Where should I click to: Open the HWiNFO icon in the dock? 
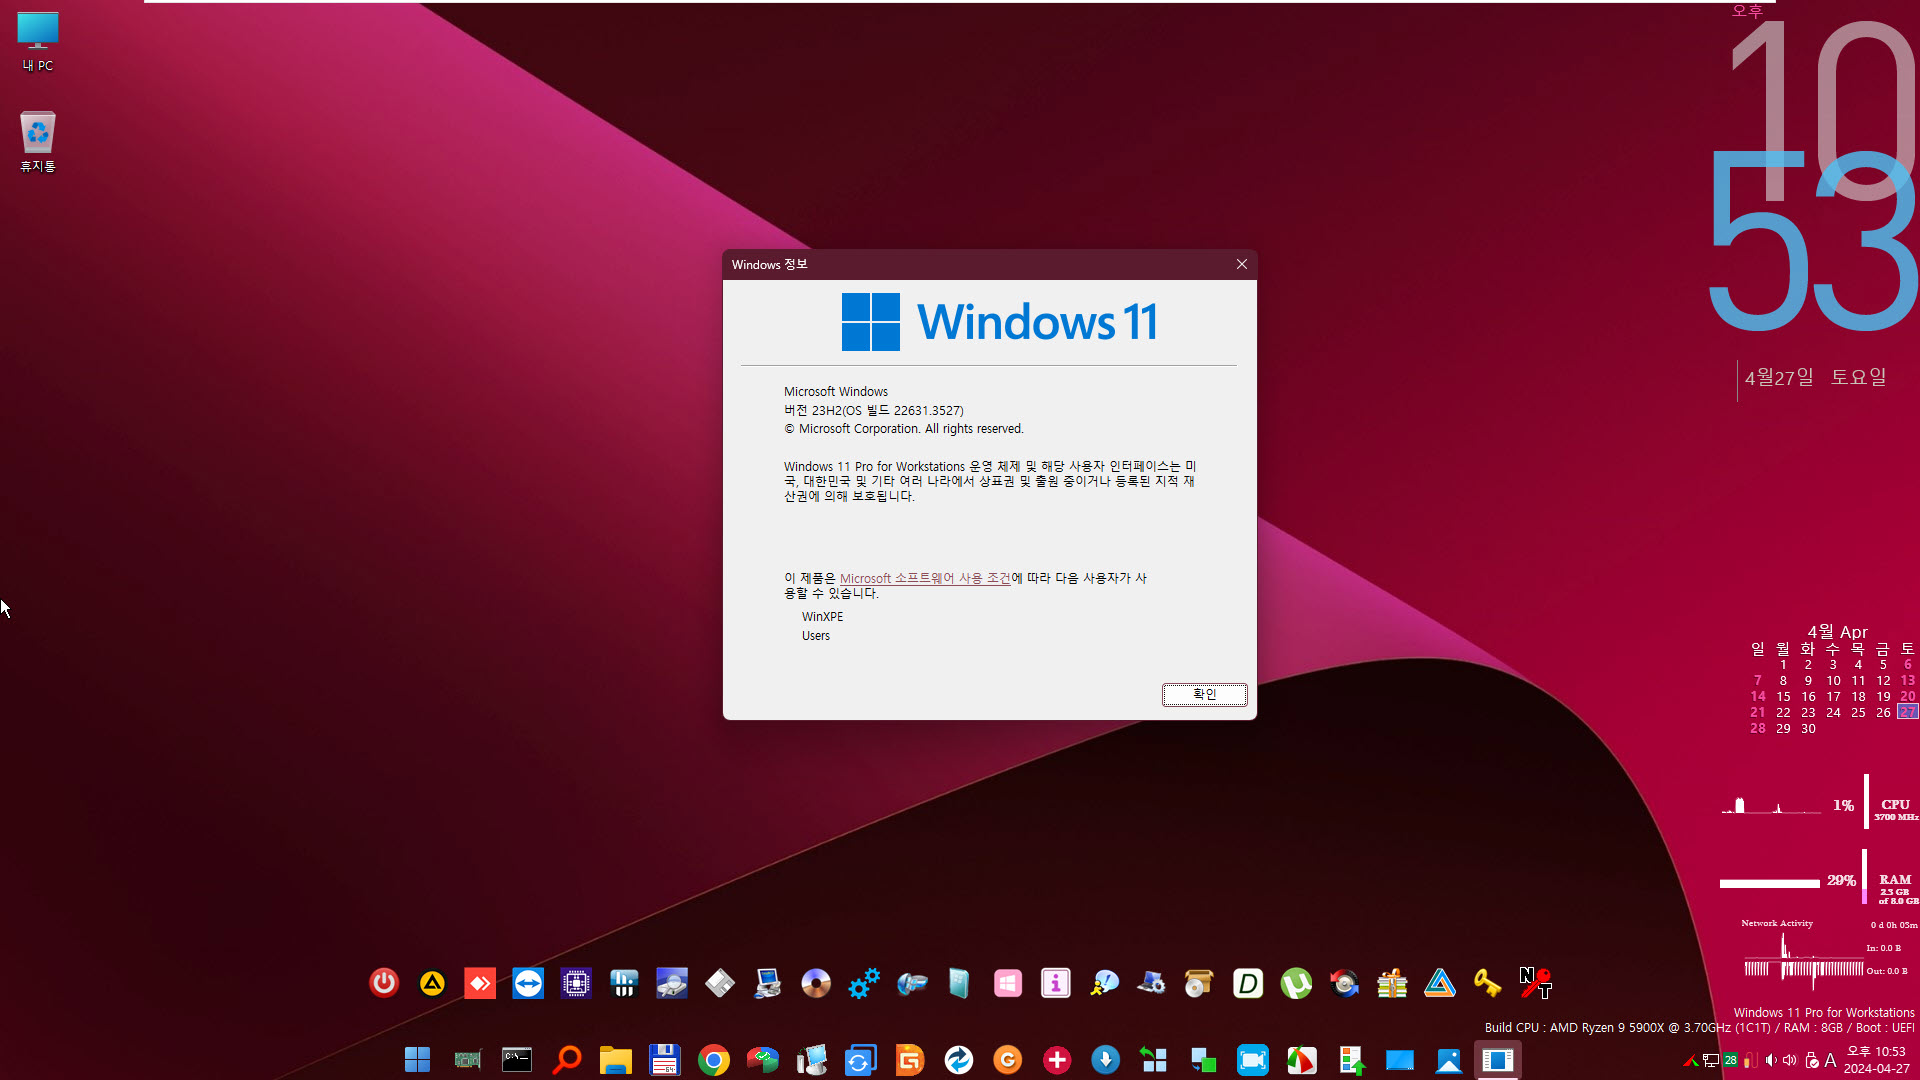click(x=624, y=984)
